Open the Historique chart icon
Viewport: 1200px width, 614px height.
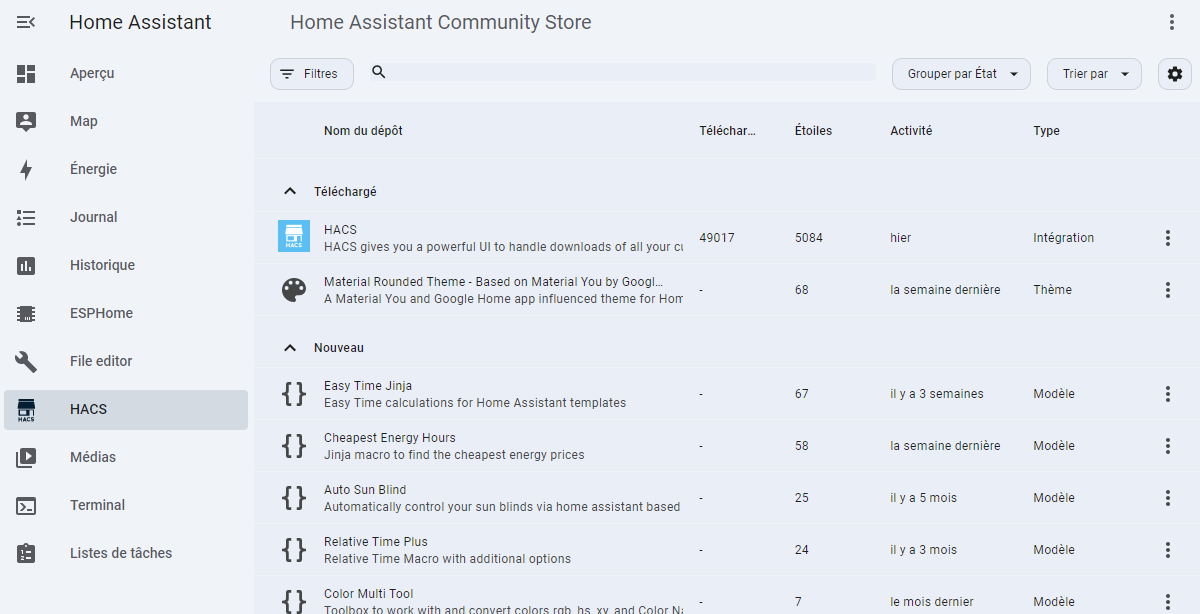pyautogui.click(x=26, y=265)
